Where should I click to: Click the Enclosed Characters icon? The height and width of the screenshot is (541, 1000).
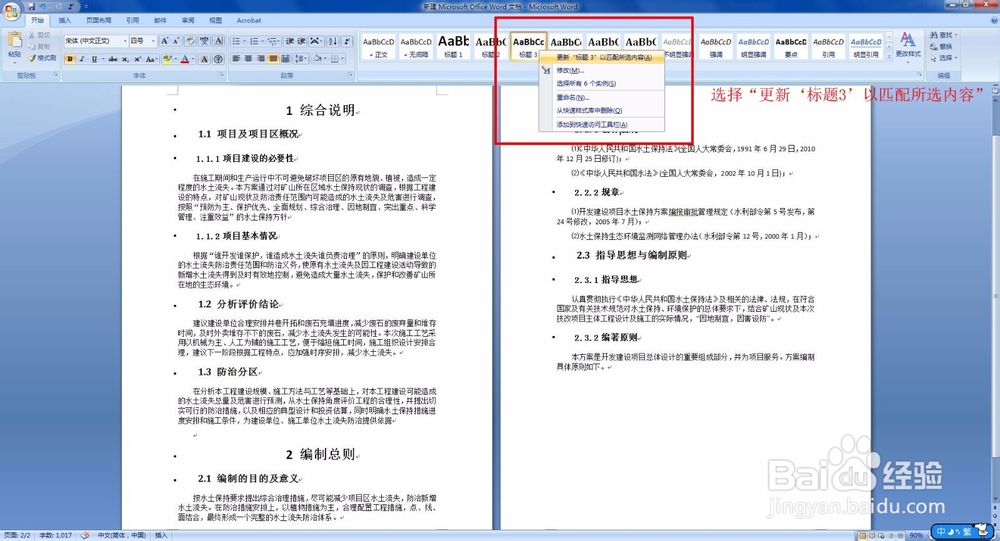(x=218, y=59)
